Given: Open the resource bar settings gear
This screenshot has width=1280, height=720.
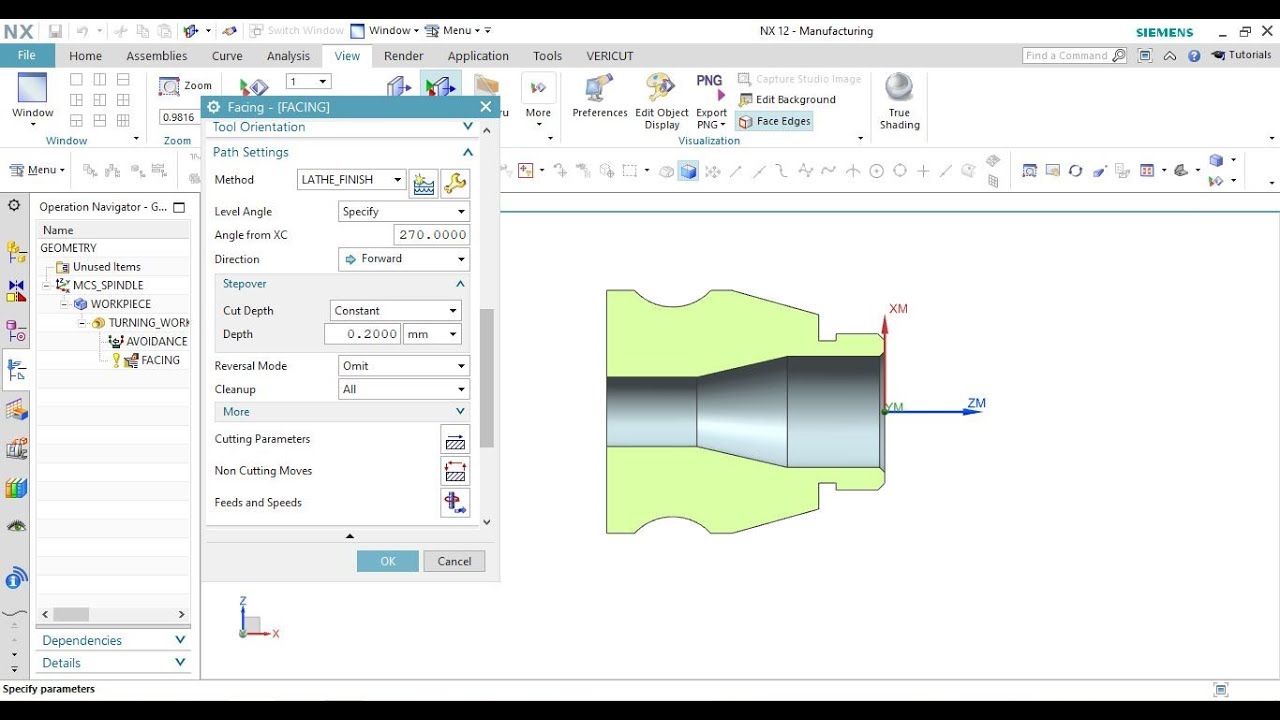Looking at the screenshot, I should [14, 206].
